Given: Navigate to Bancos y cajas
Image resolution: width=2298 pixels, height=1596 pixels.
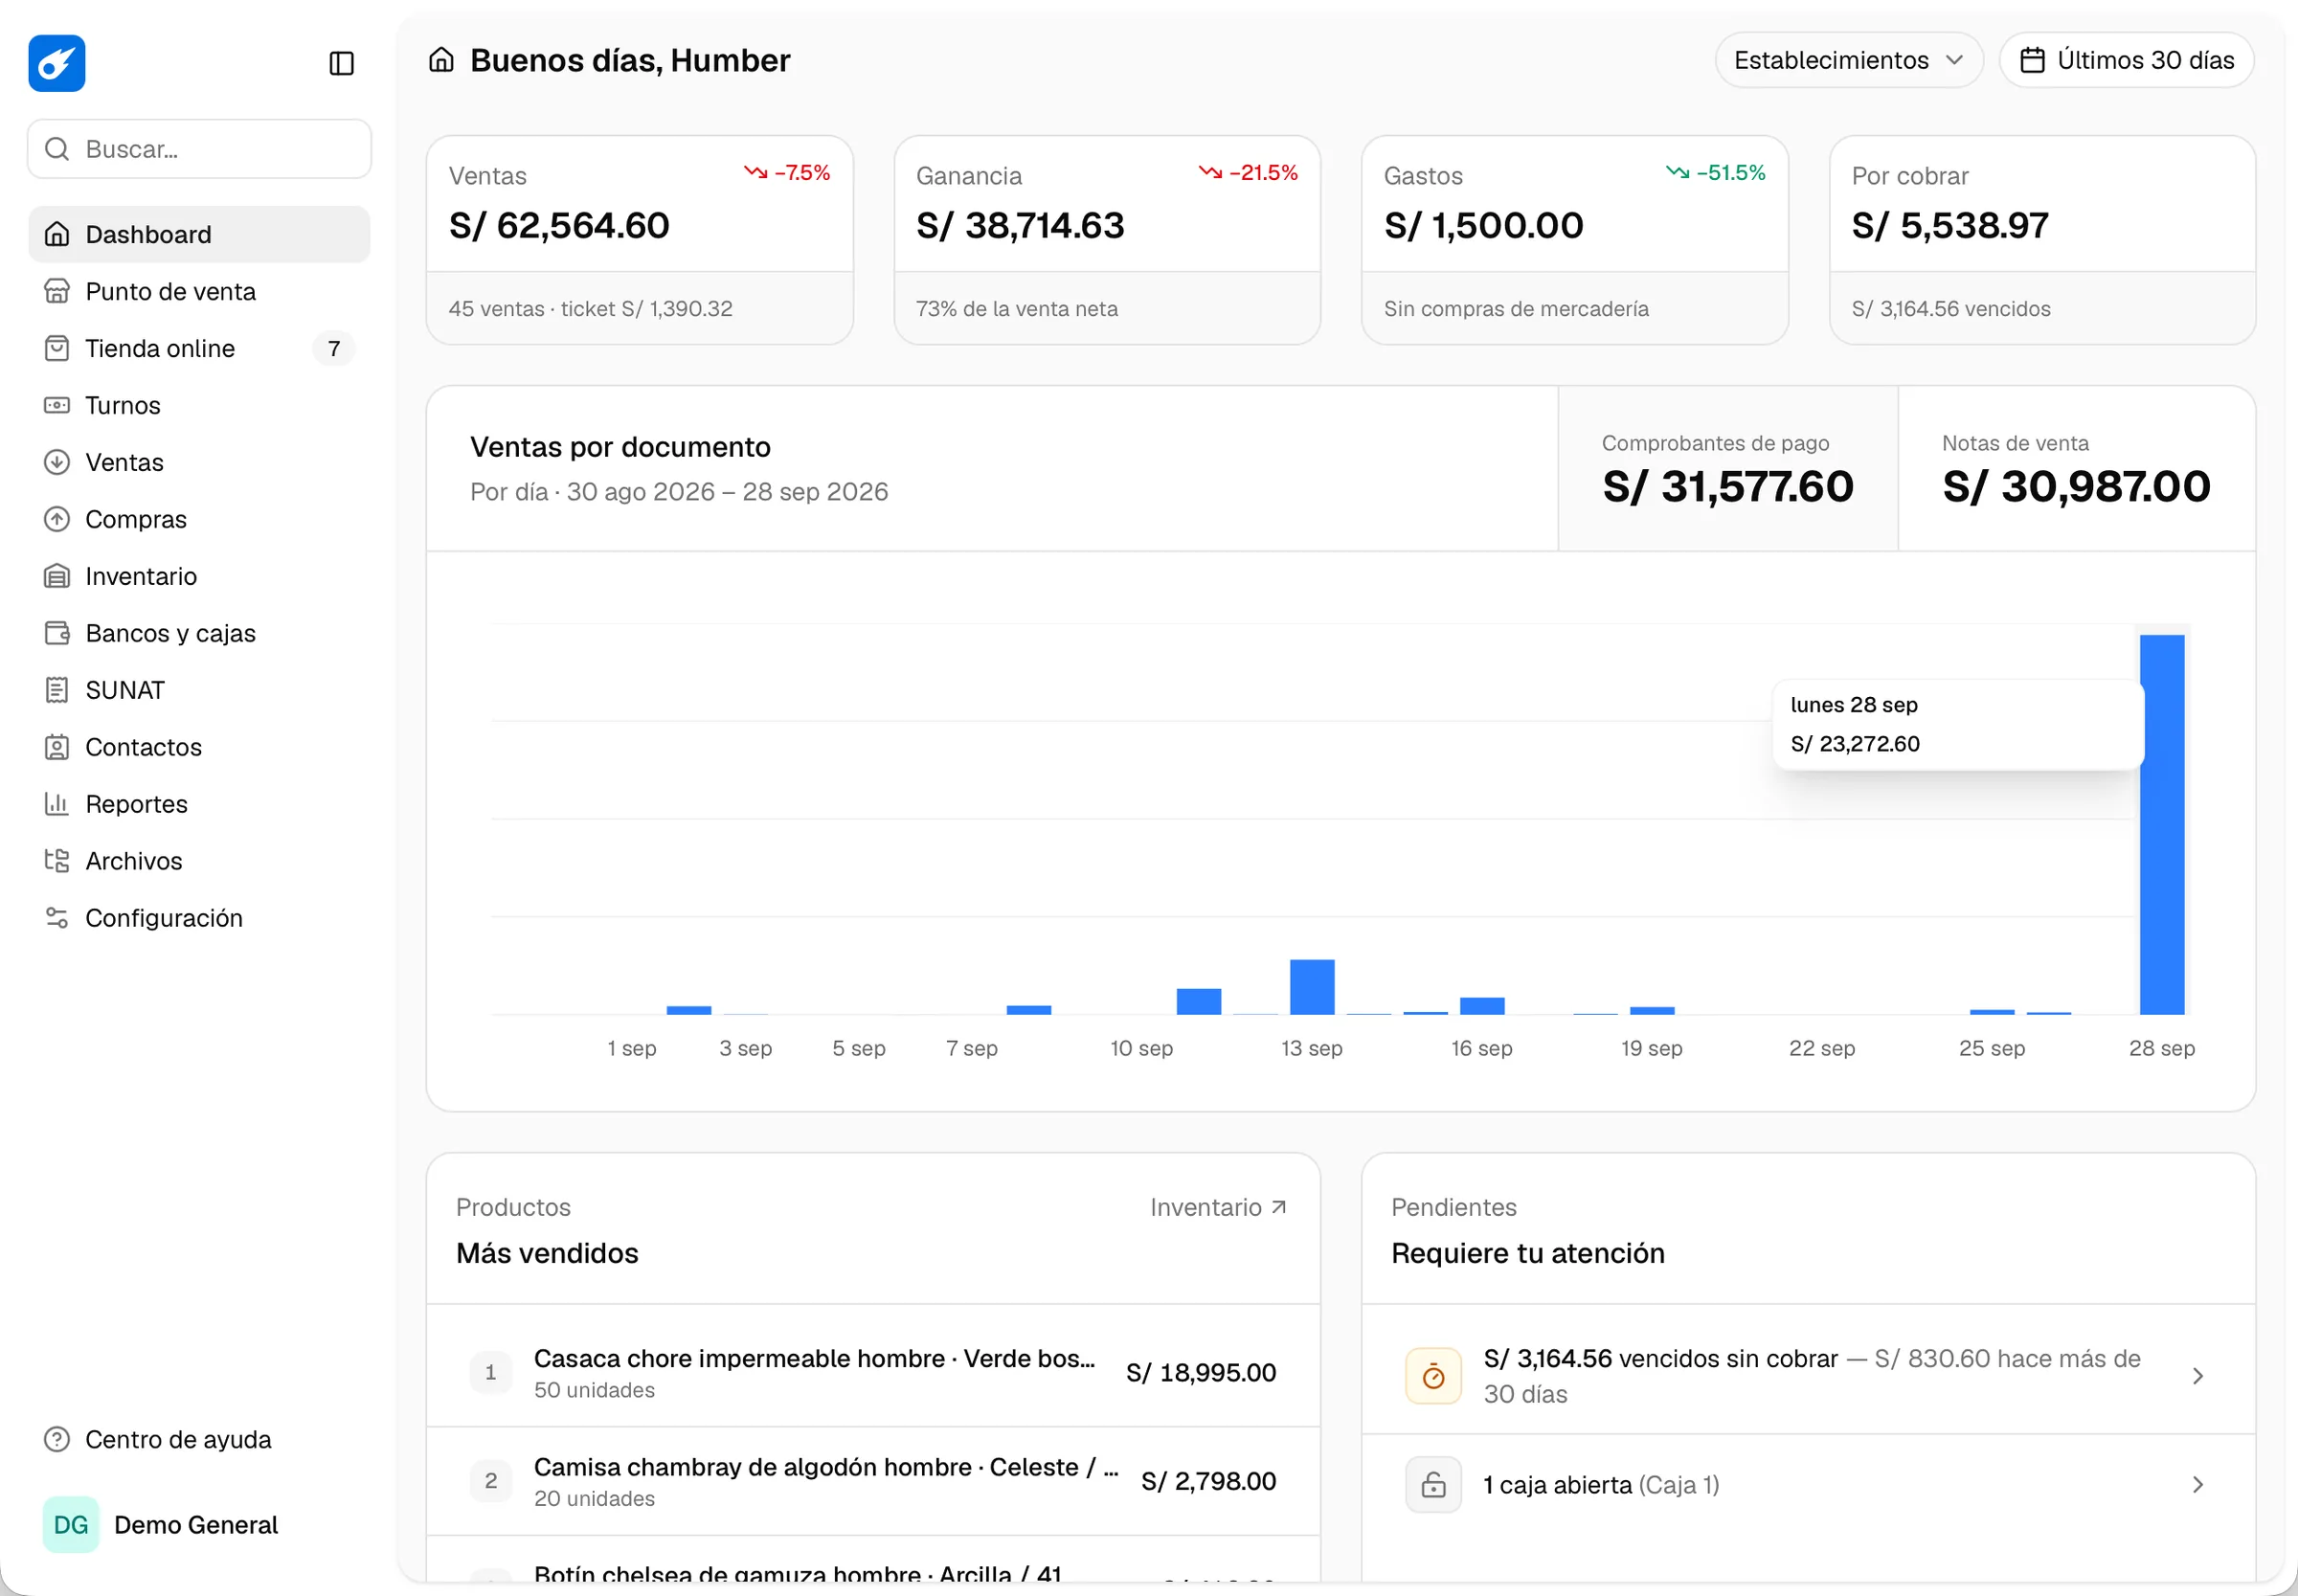Looking at the screenshot, I should [199, 633].
